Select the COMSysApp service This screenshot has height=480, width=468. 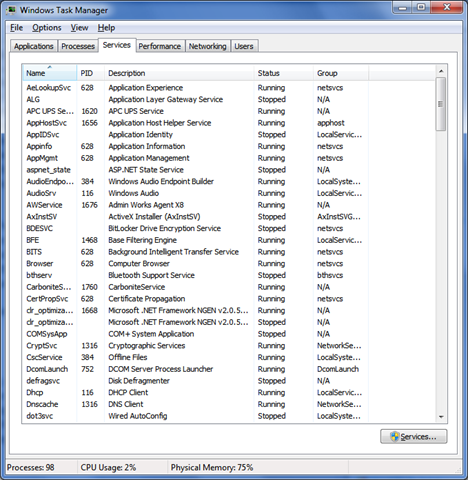[47, 334]
